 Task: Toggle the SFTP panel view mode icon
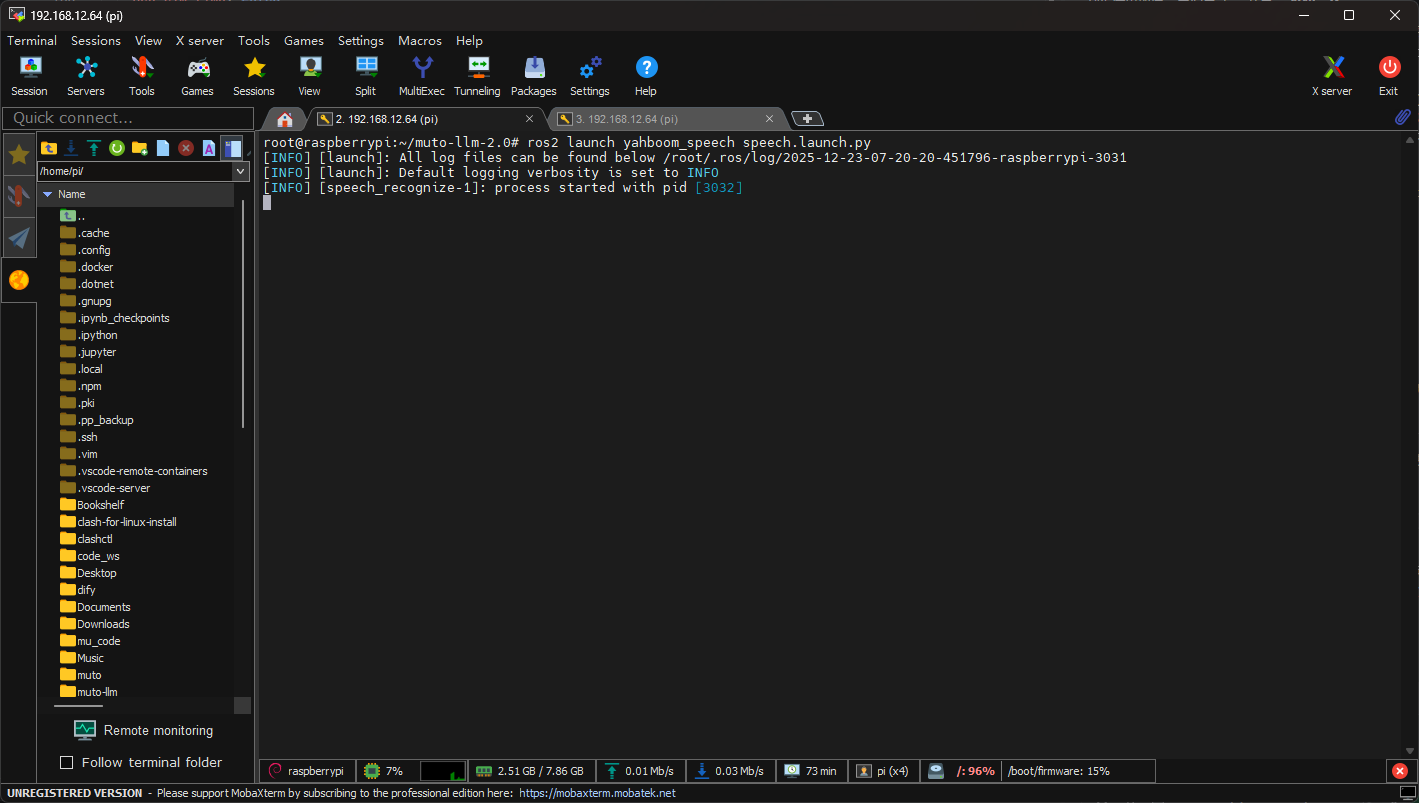232,148
